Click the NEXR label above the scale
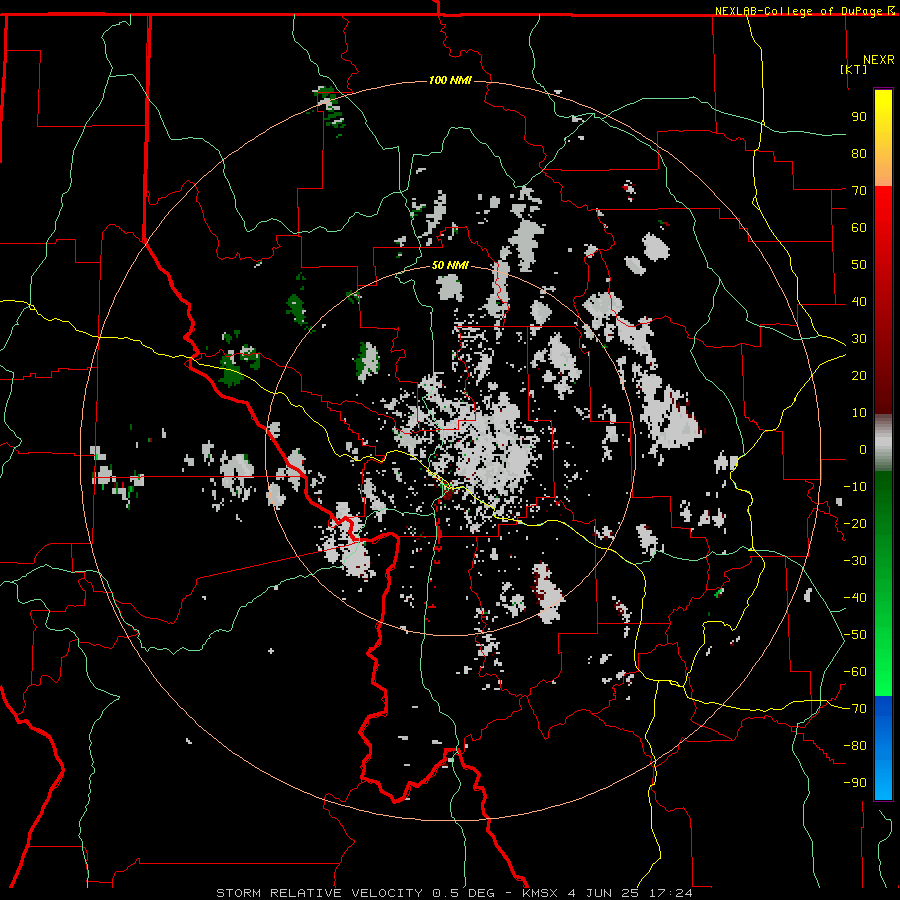900x900 pixels. click(878, 60)
